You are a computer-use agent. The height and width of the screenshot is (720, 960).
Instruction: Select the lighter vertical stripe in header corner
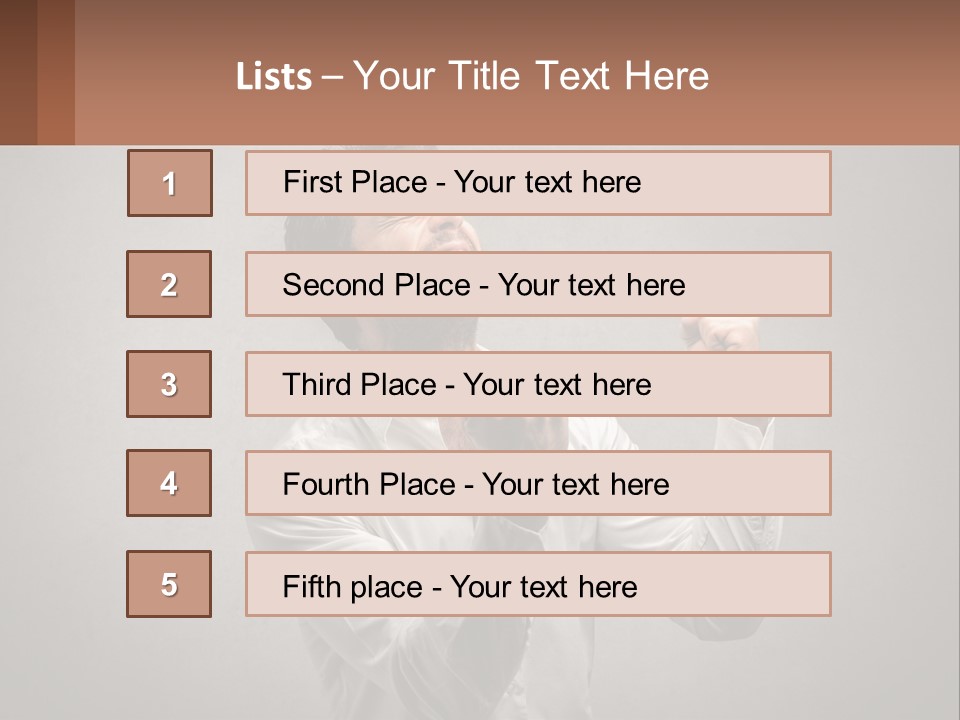(x=56, y=72)
